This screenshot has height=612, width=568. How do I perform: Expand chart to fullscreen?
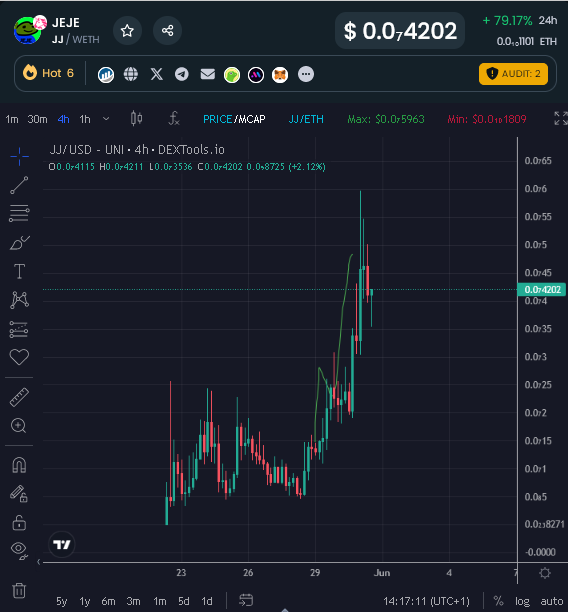(x=561, y=118)
